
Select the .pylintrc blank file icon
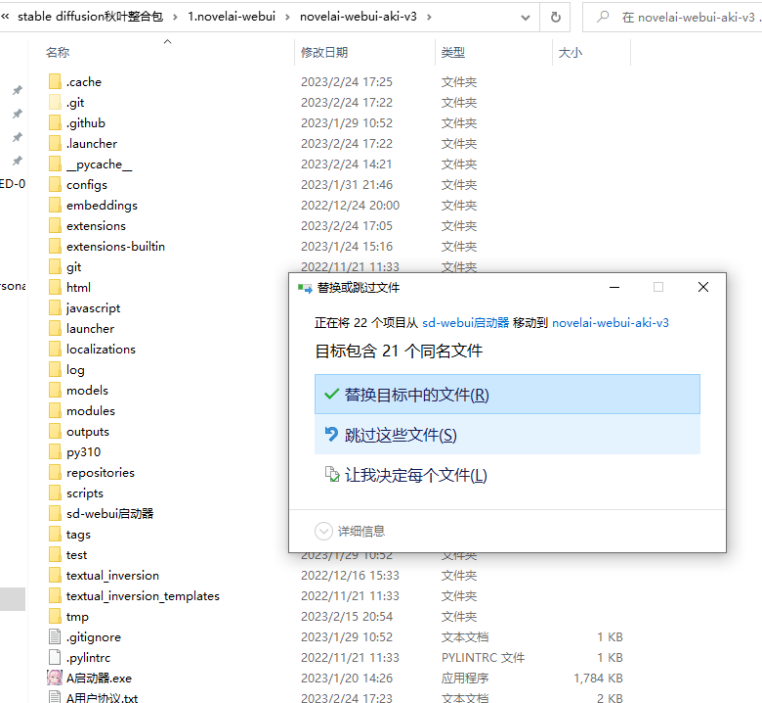[x=55, y=657]
